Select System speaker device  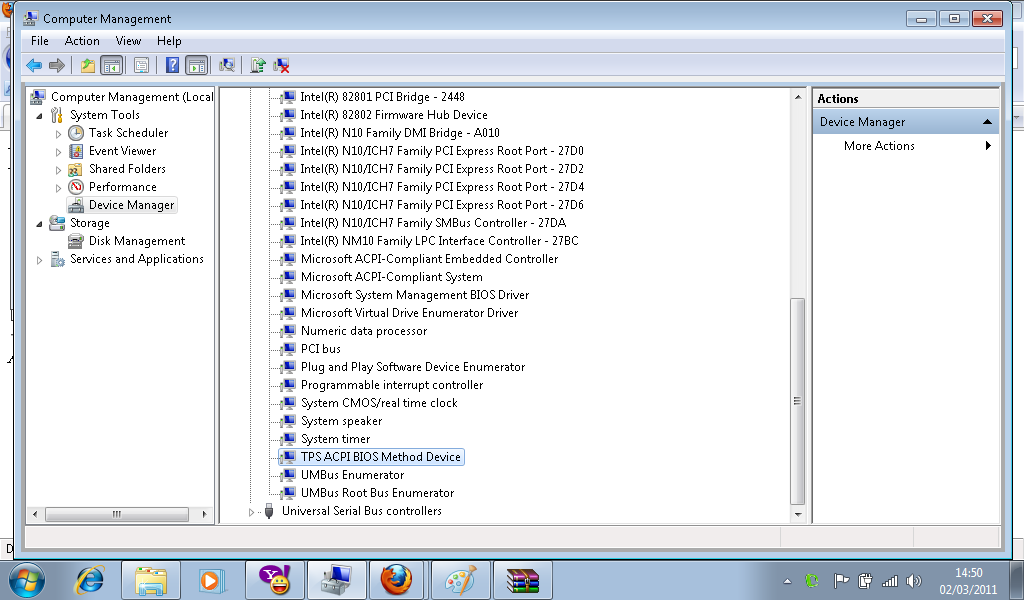tap(341, 421)
